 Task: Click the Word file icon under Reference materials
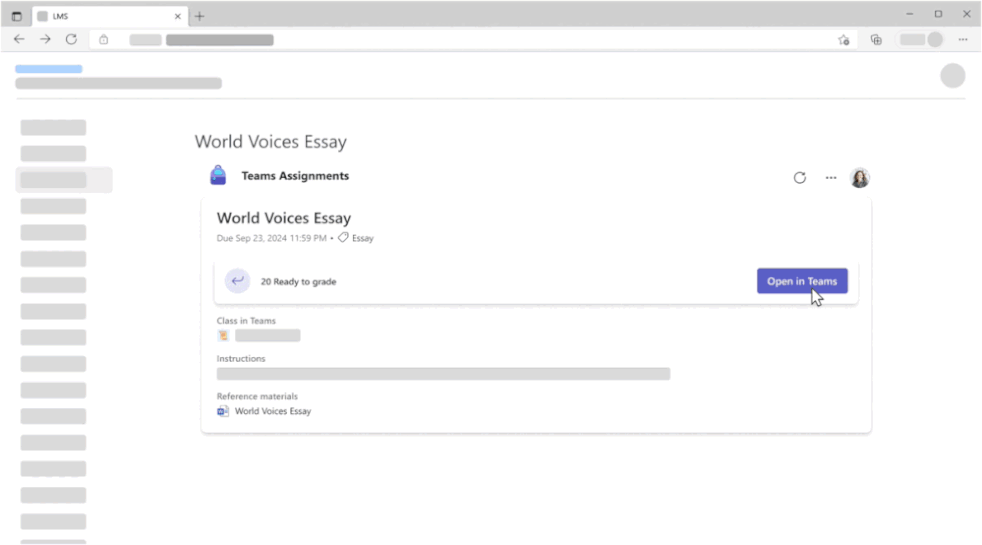pos(223,411)
